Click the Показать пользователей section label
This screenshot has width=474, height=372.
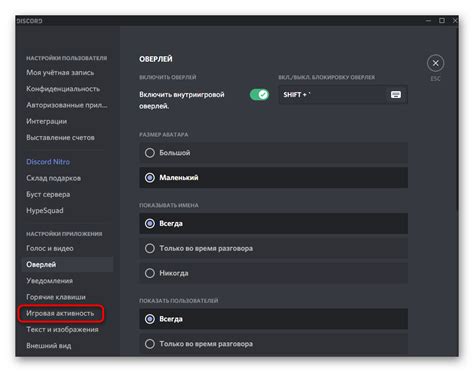coord(178,301)
